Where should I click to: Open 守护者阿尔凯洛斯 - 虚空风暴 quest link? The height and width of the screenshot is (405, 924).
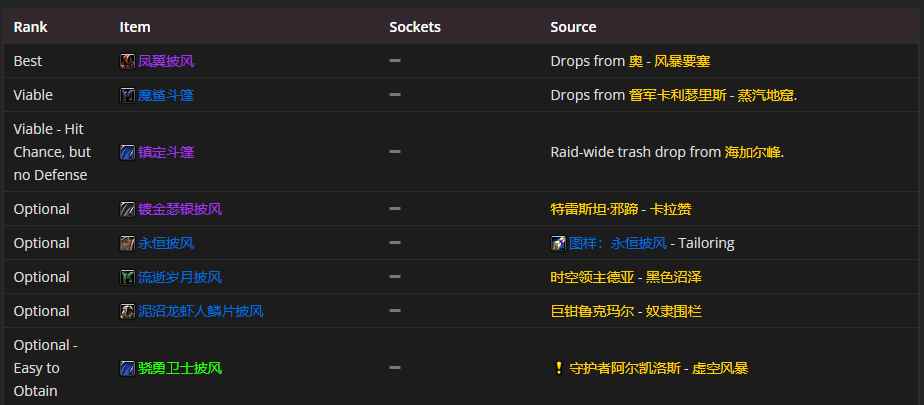coord(659,368)
